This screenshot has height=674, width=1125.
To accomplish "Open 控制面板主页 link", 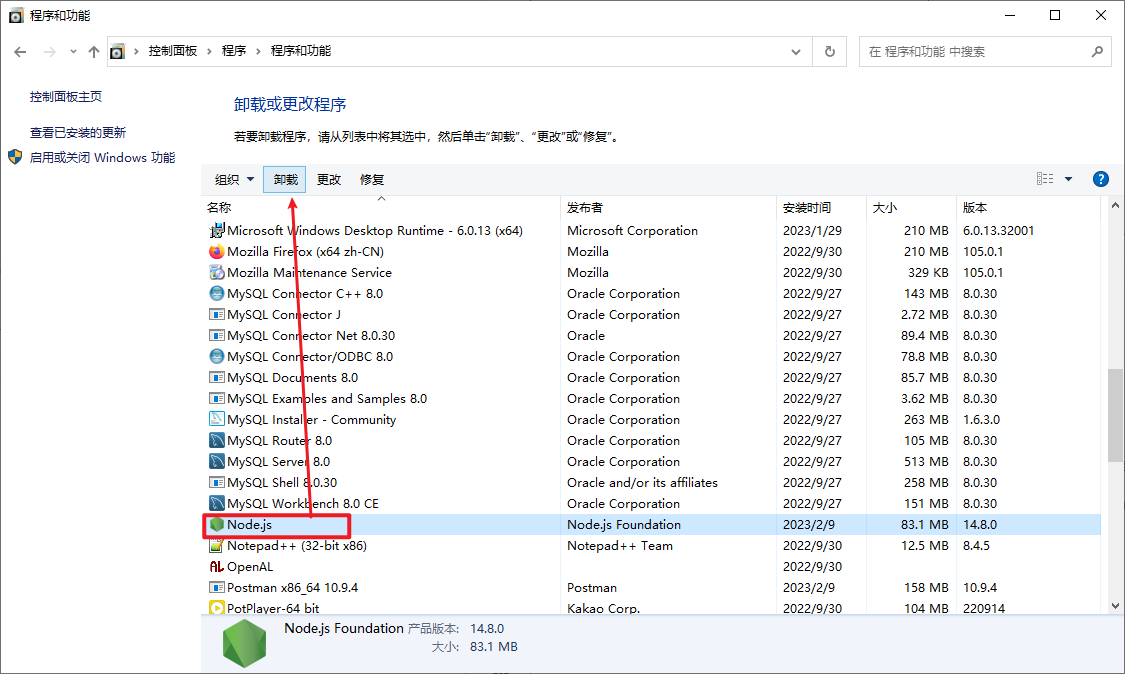I will (x=66, y=96).
